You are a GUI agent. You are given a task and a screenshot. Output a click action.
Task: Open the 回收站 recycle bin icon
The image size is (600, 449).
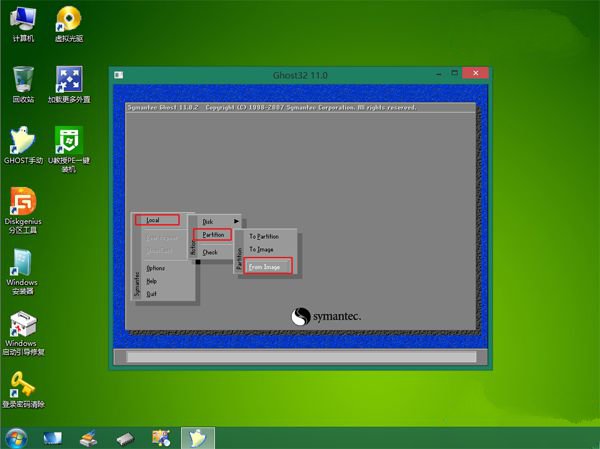pyautogui.click(x=23, y=85)
